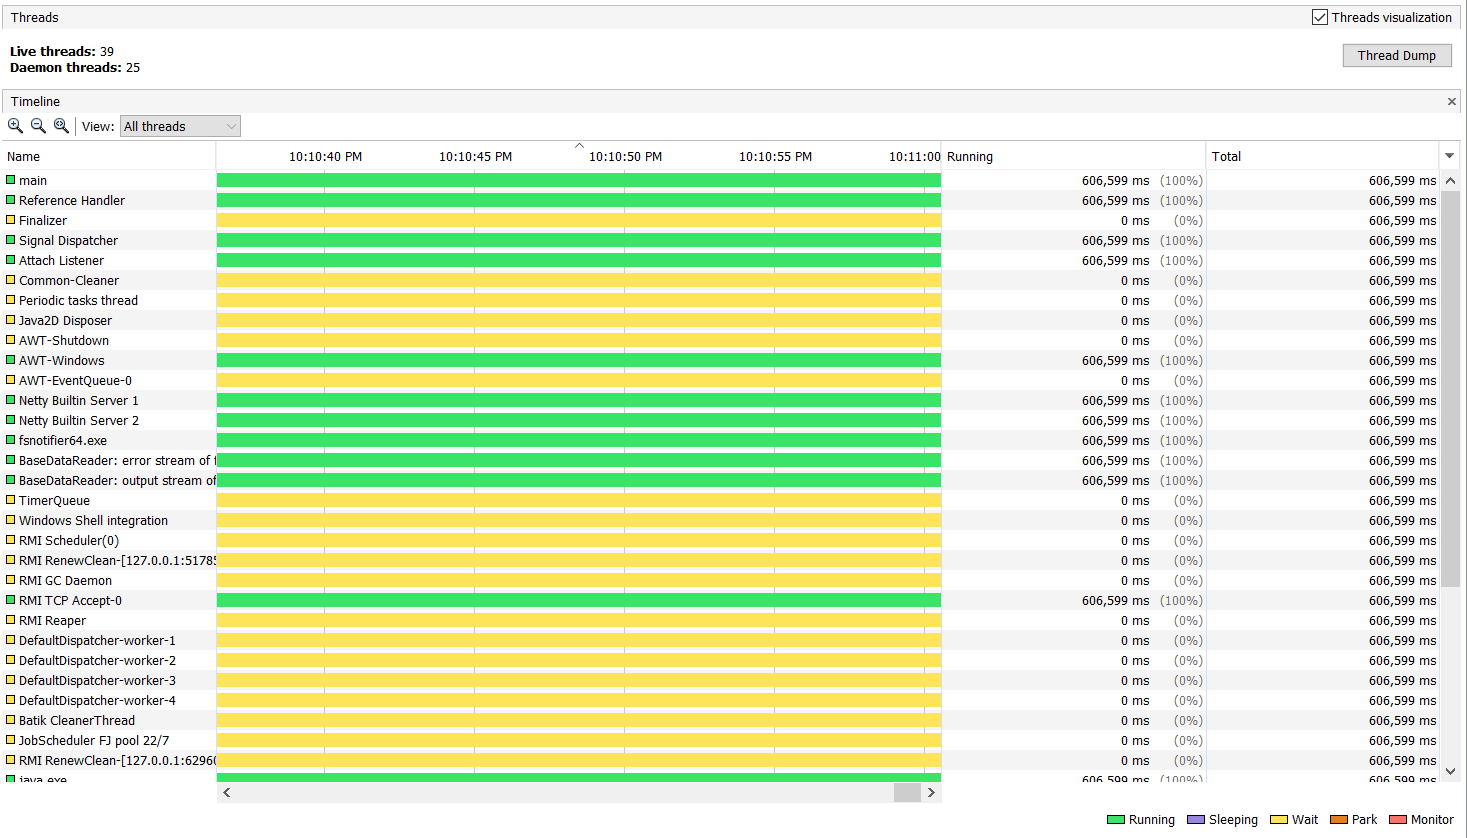Select the AWT-EventQueue-0 thread row

click(75, 381)
